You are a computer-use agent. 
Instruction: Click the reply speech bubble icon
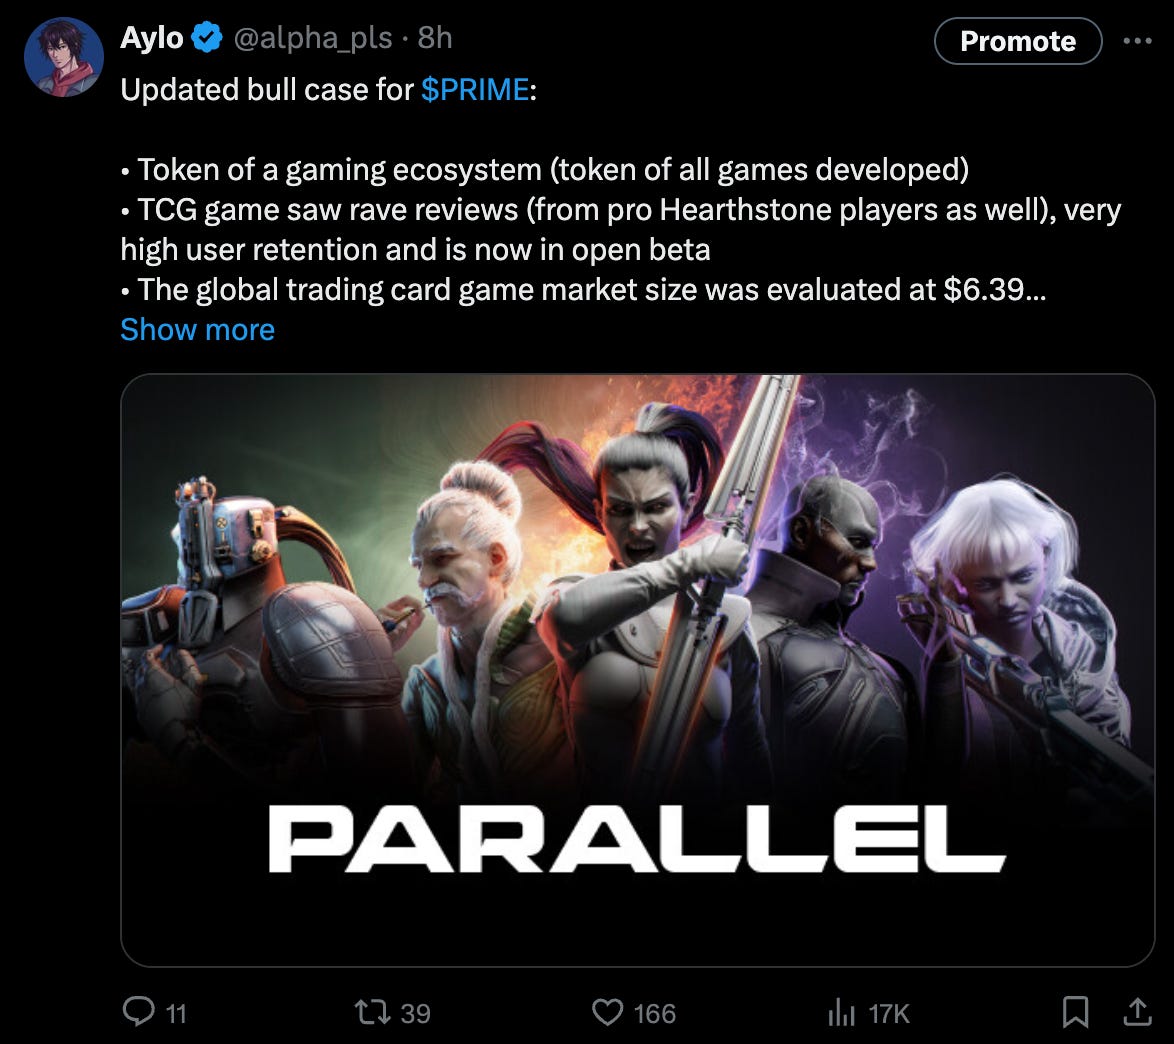[139, 1012]
